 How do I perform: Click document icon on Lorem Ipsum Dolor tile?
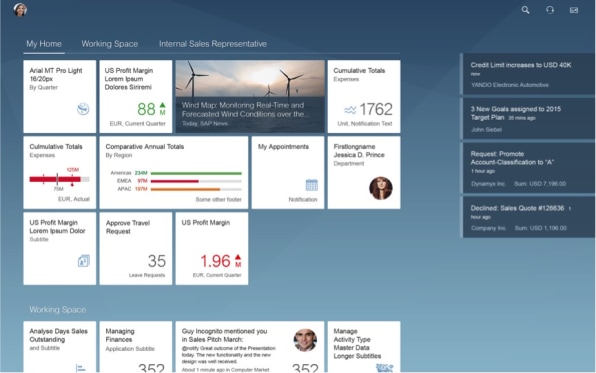(83, 261)
